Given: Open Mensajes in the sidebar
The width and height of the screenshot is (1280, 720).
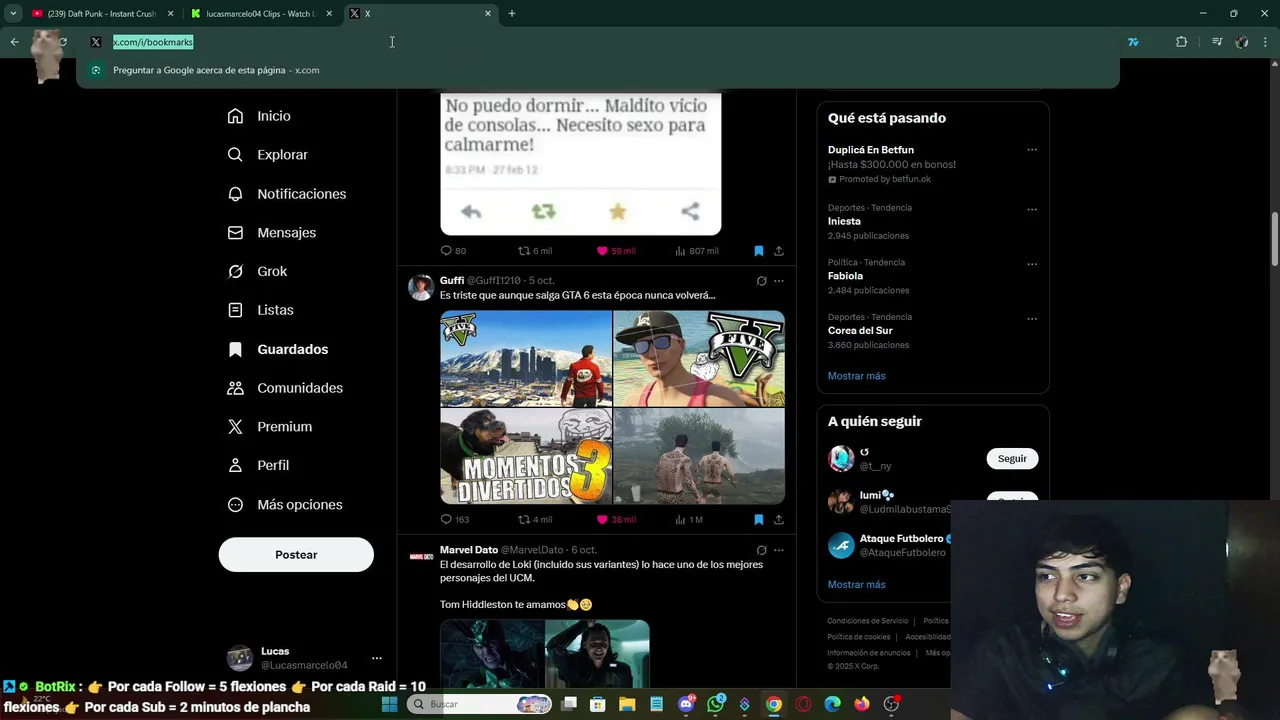Looking at the screenshot, I should pos(271,232).
